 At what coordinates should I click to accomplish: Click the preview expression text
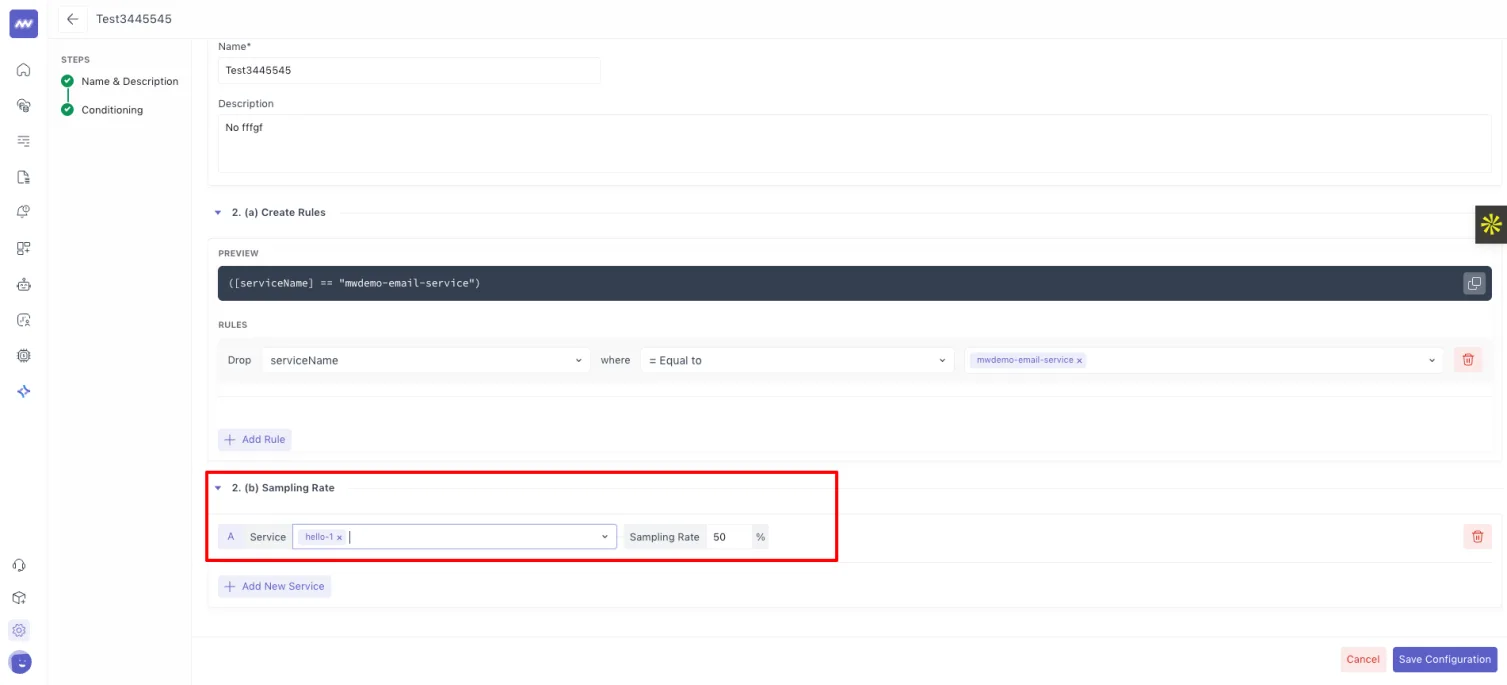click(354, 283)
